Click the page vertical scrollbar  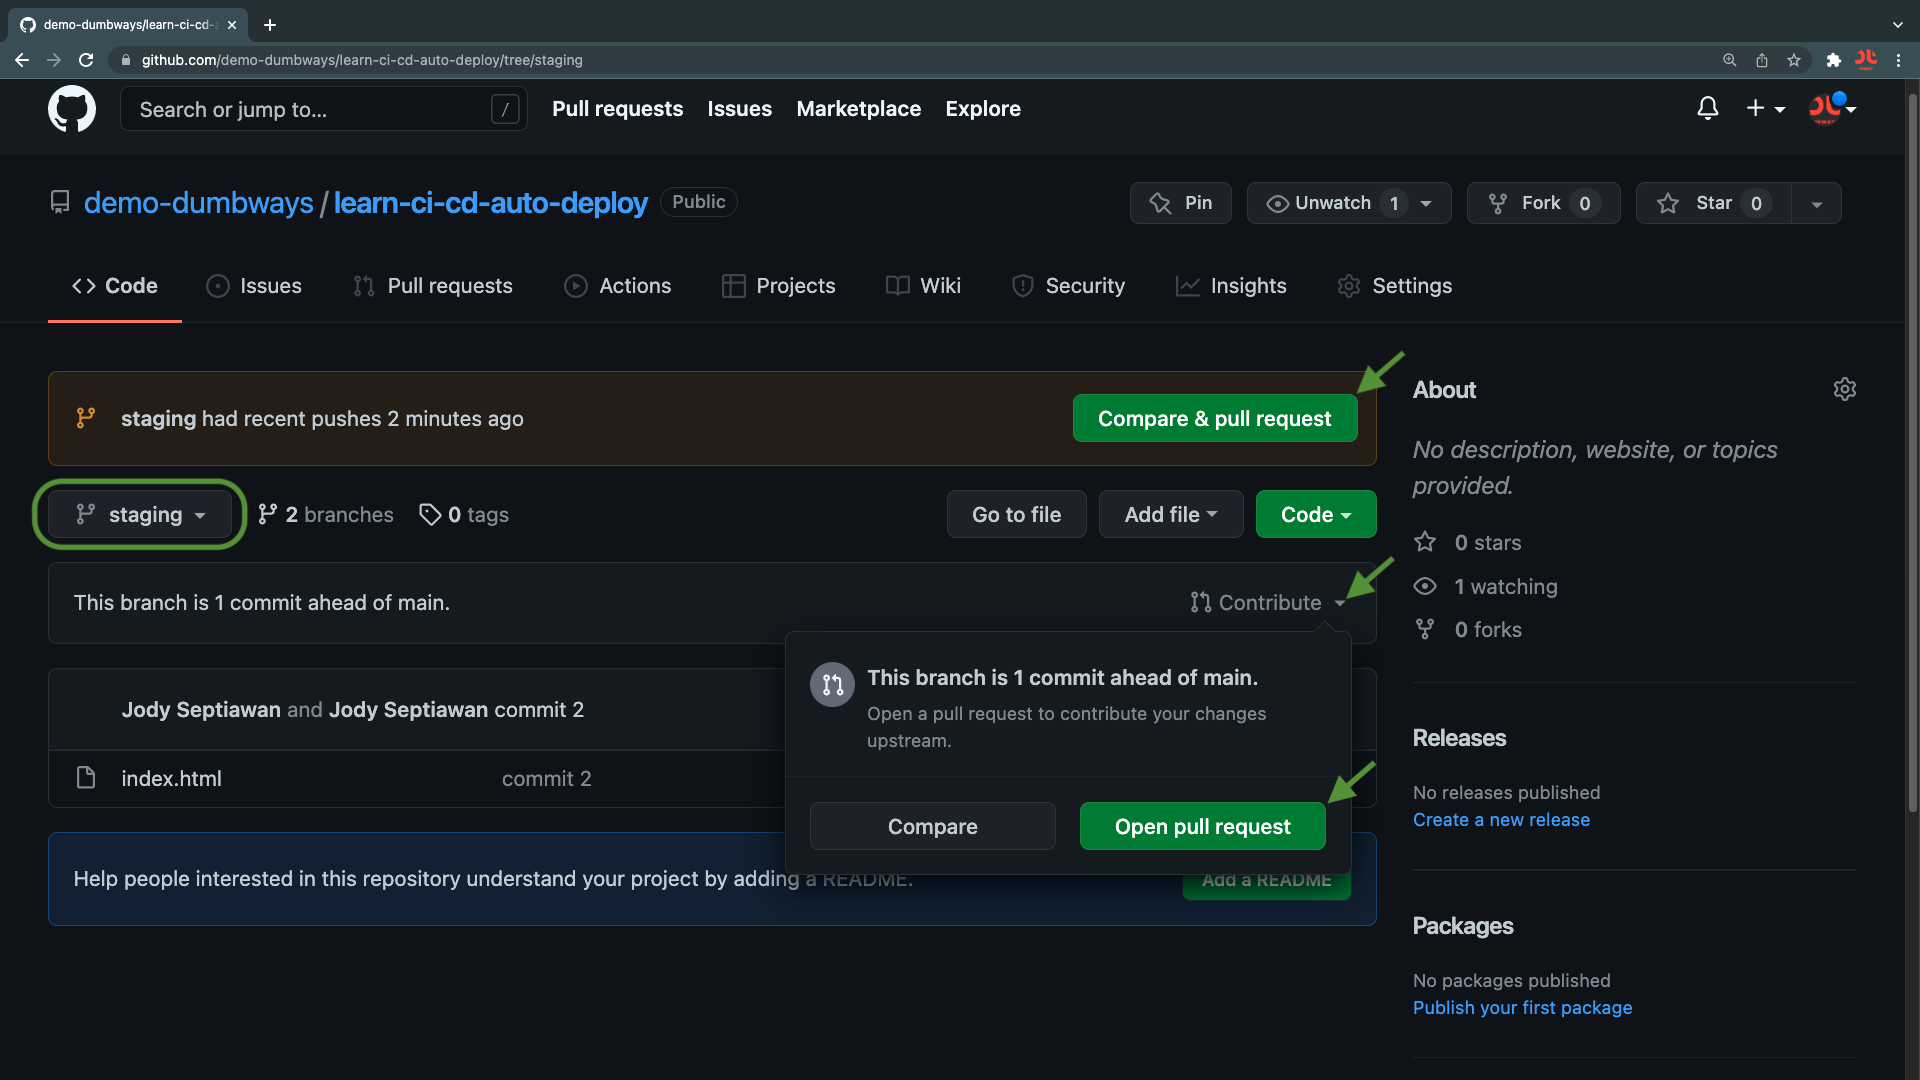[1912, 450]
